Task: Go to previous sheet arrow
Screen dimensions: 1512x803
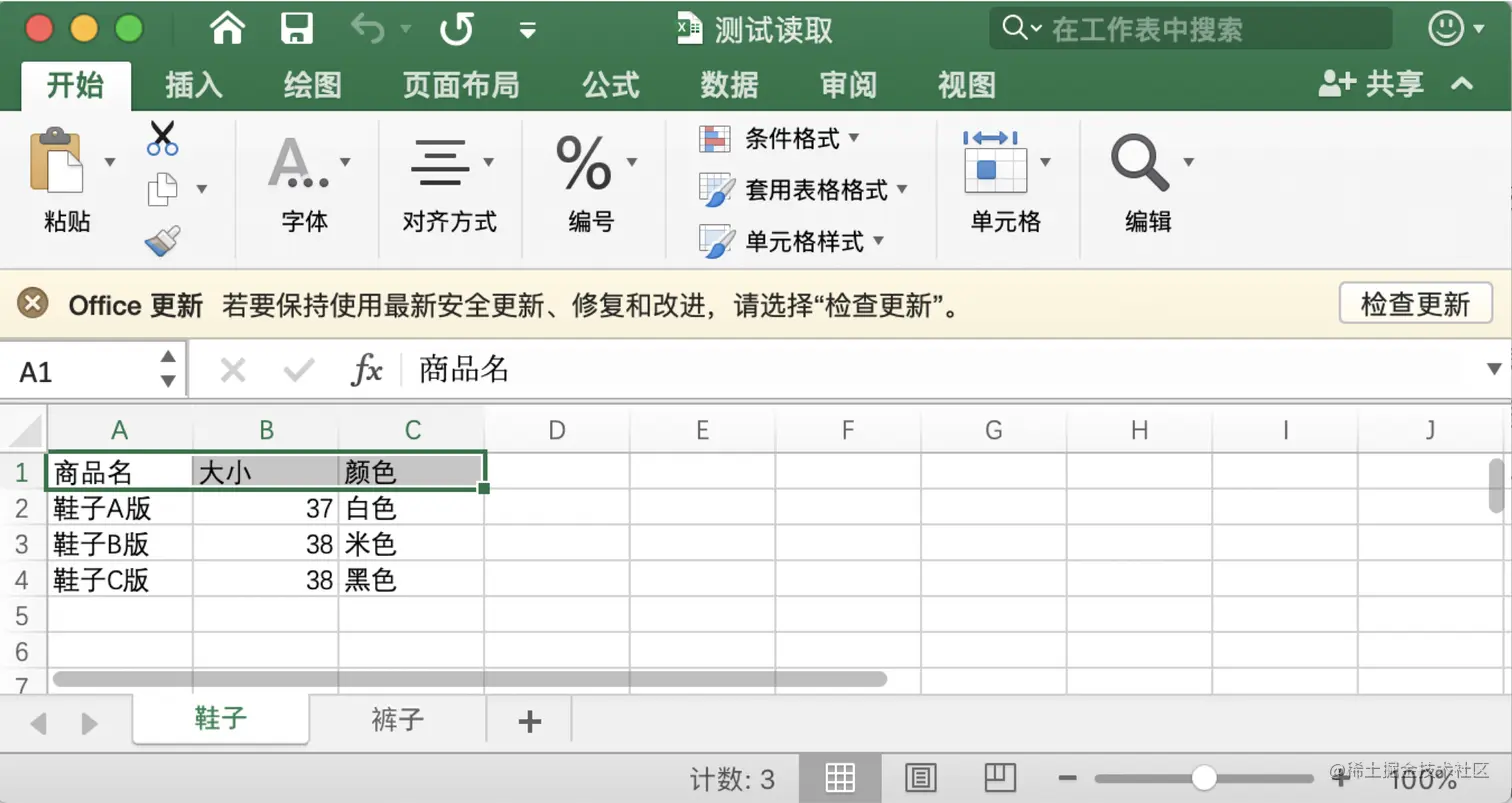Action: [x=39, y=723]
